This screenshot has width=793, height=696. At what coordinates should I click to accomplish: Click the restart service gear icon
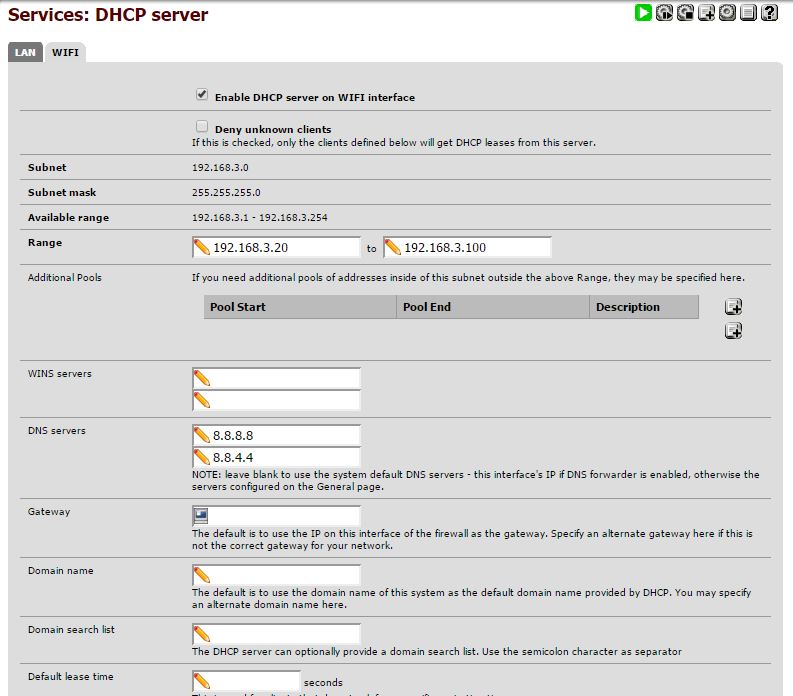tap(664, 13)
